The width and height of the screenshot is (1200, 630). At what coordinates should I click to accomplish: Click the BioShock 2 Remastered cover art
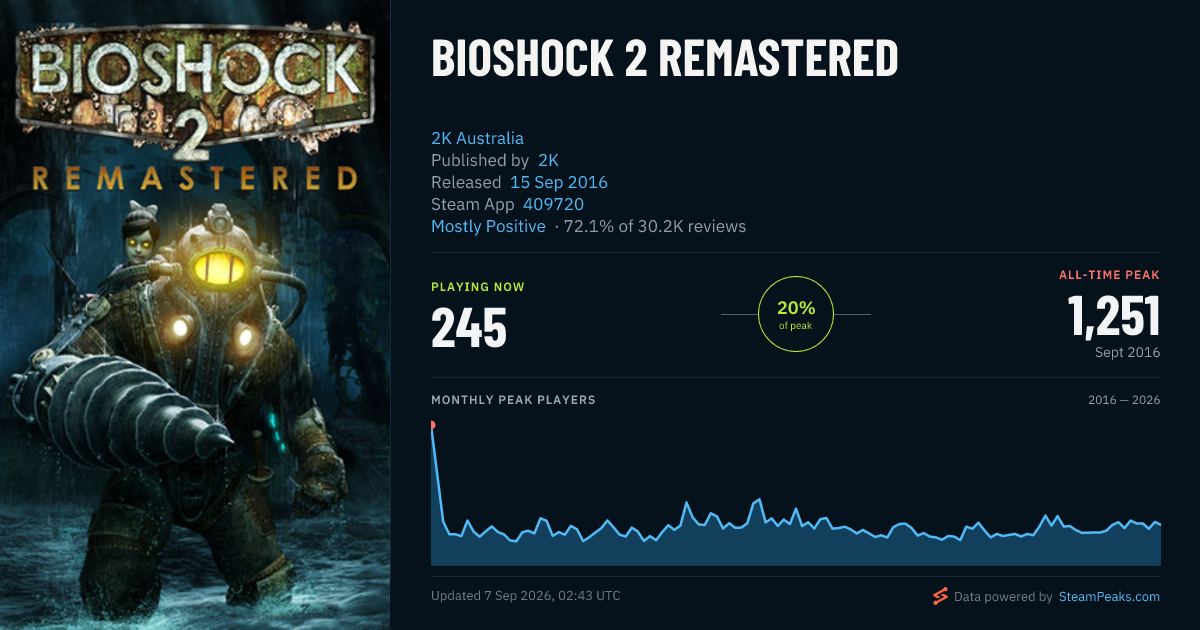195,315
